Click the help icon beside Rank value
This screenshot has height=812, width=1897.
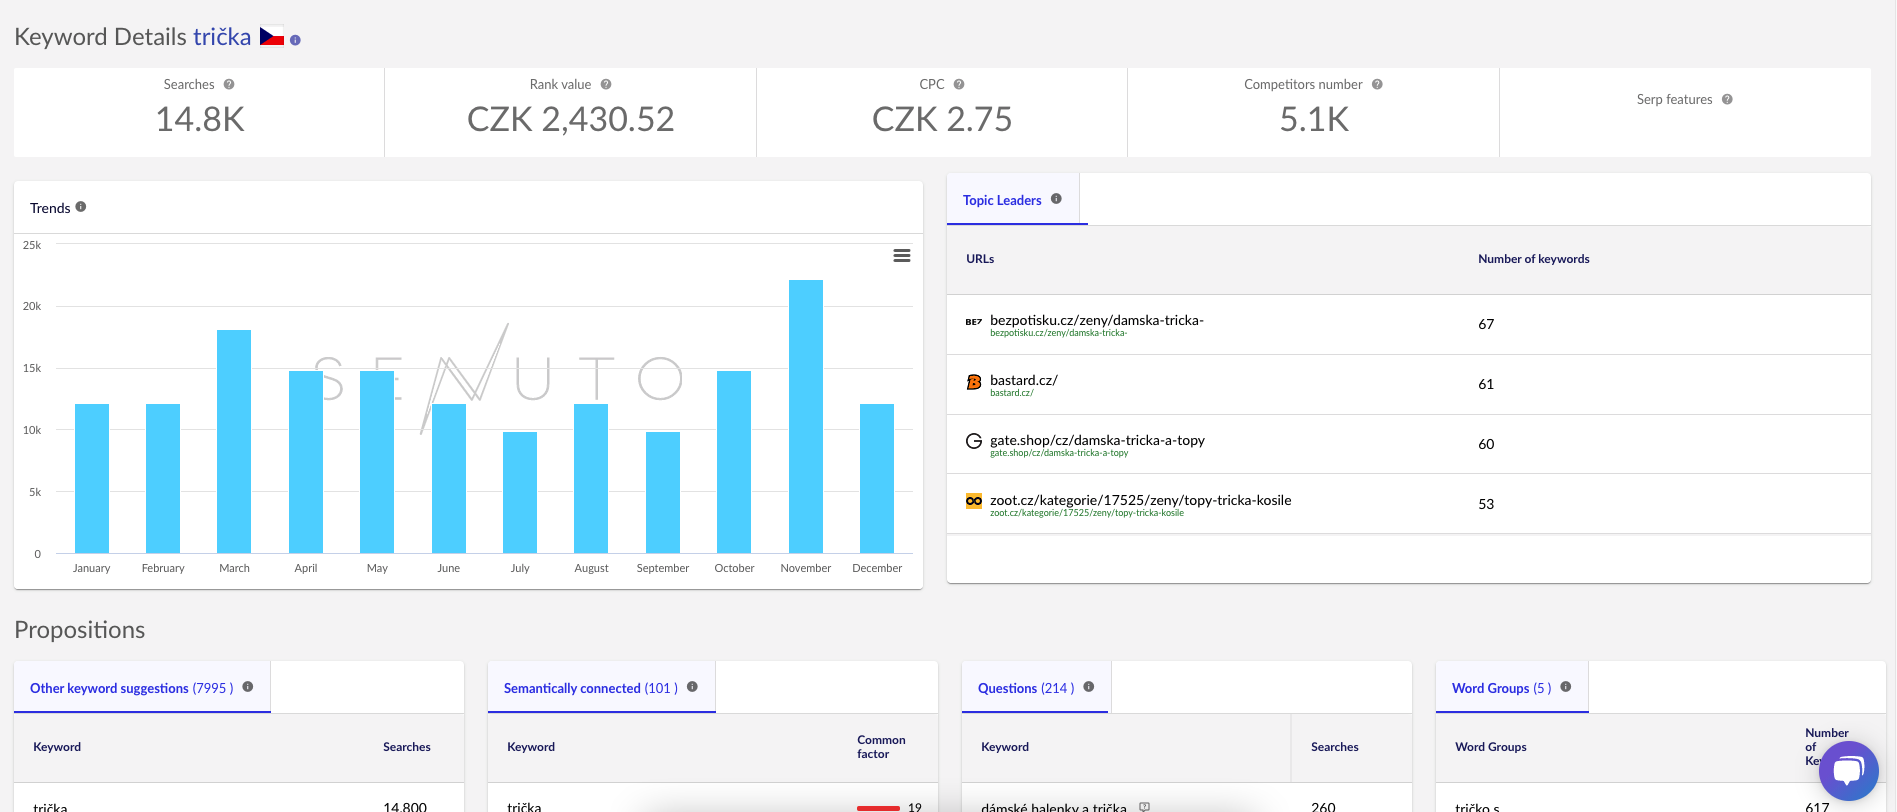606,85
